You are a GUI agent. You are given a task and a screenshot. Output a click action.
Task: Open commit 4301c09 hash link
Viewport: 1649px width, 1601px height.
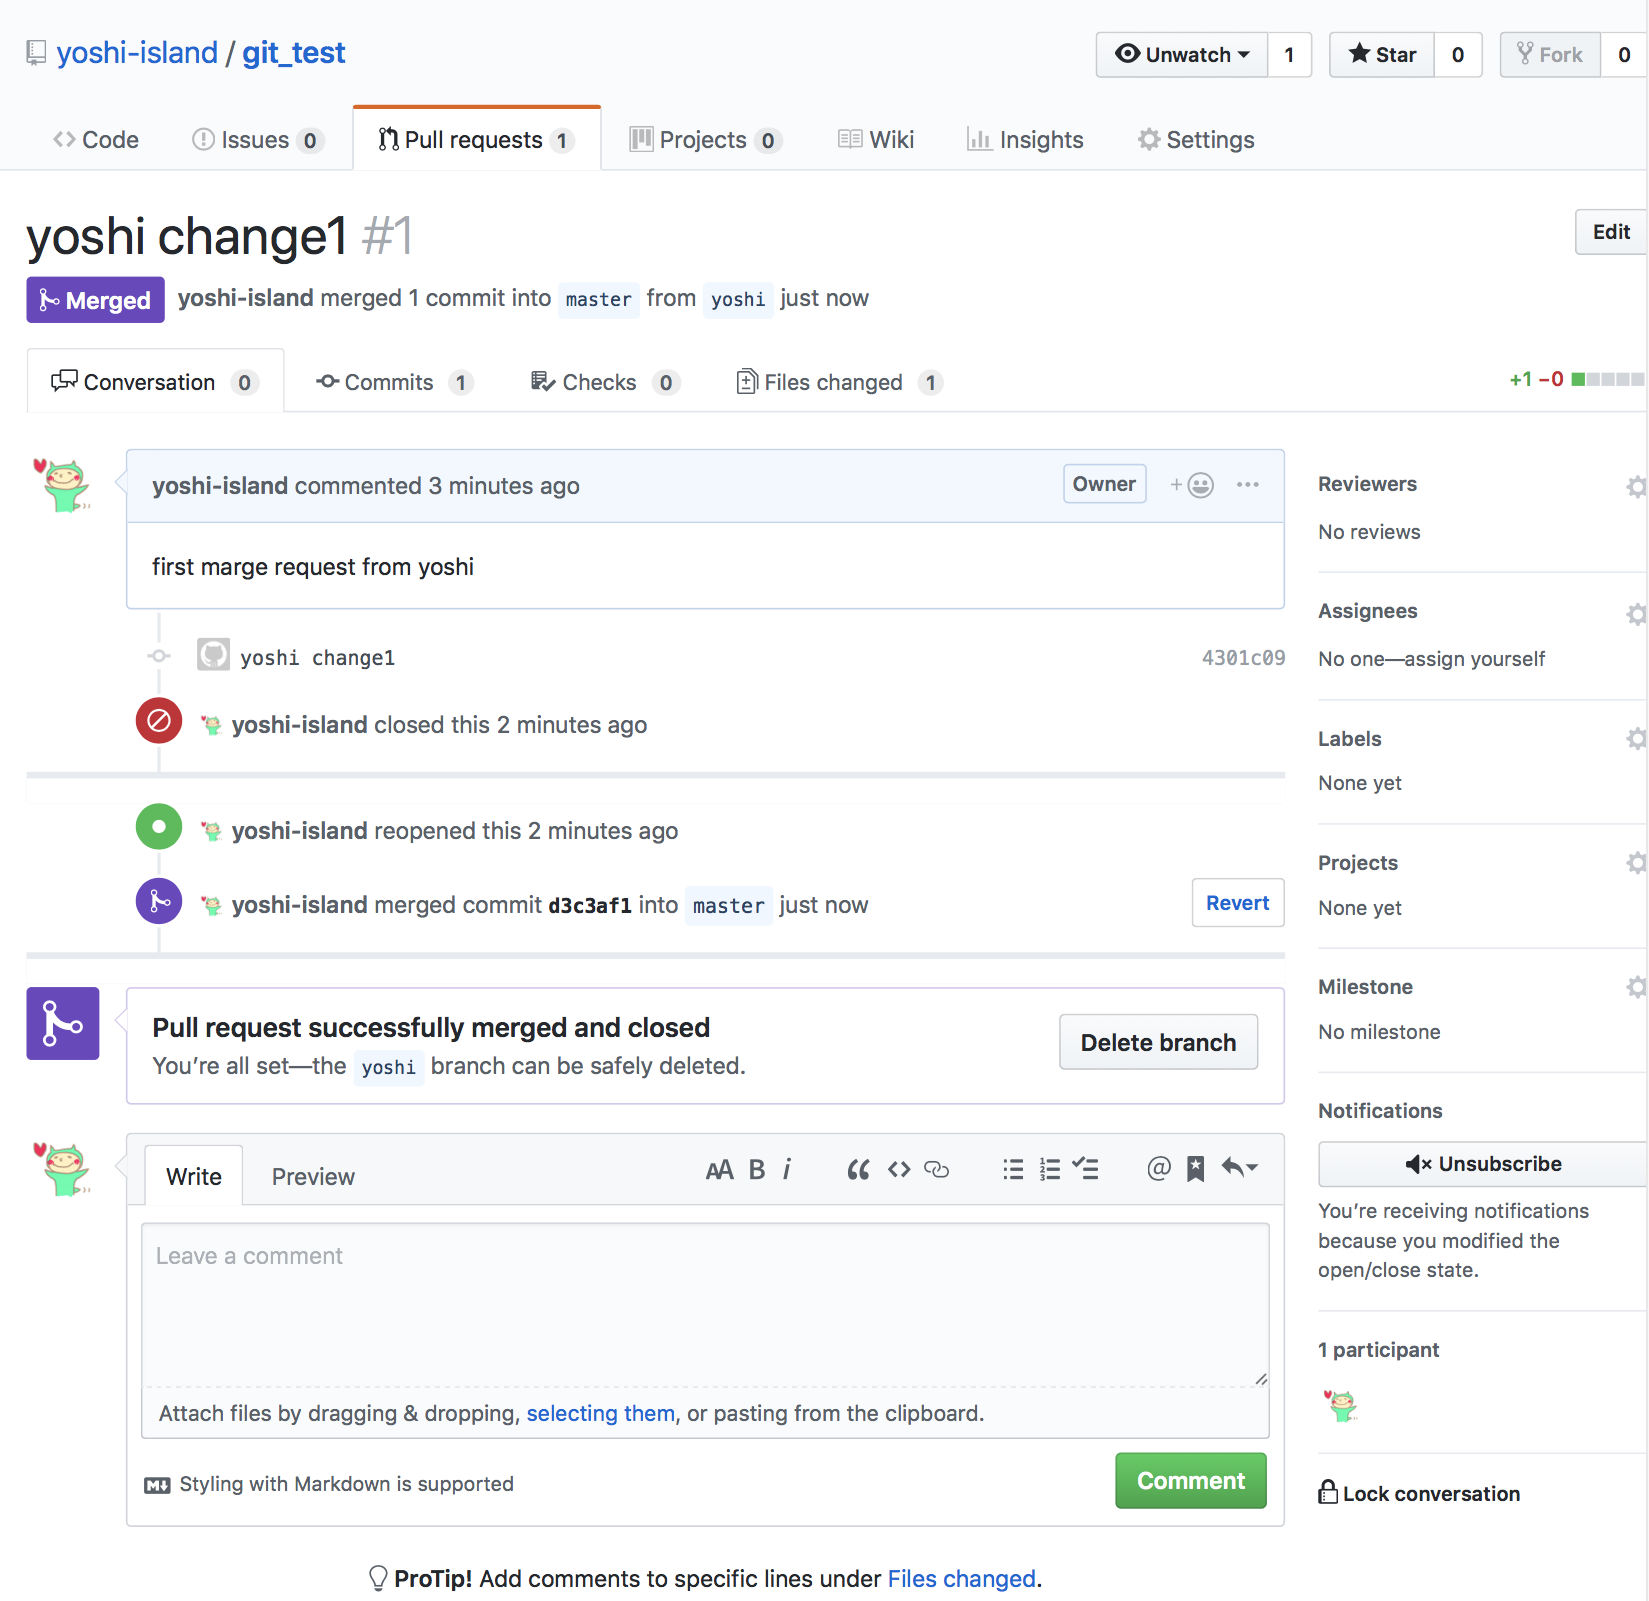(1243, 658)
